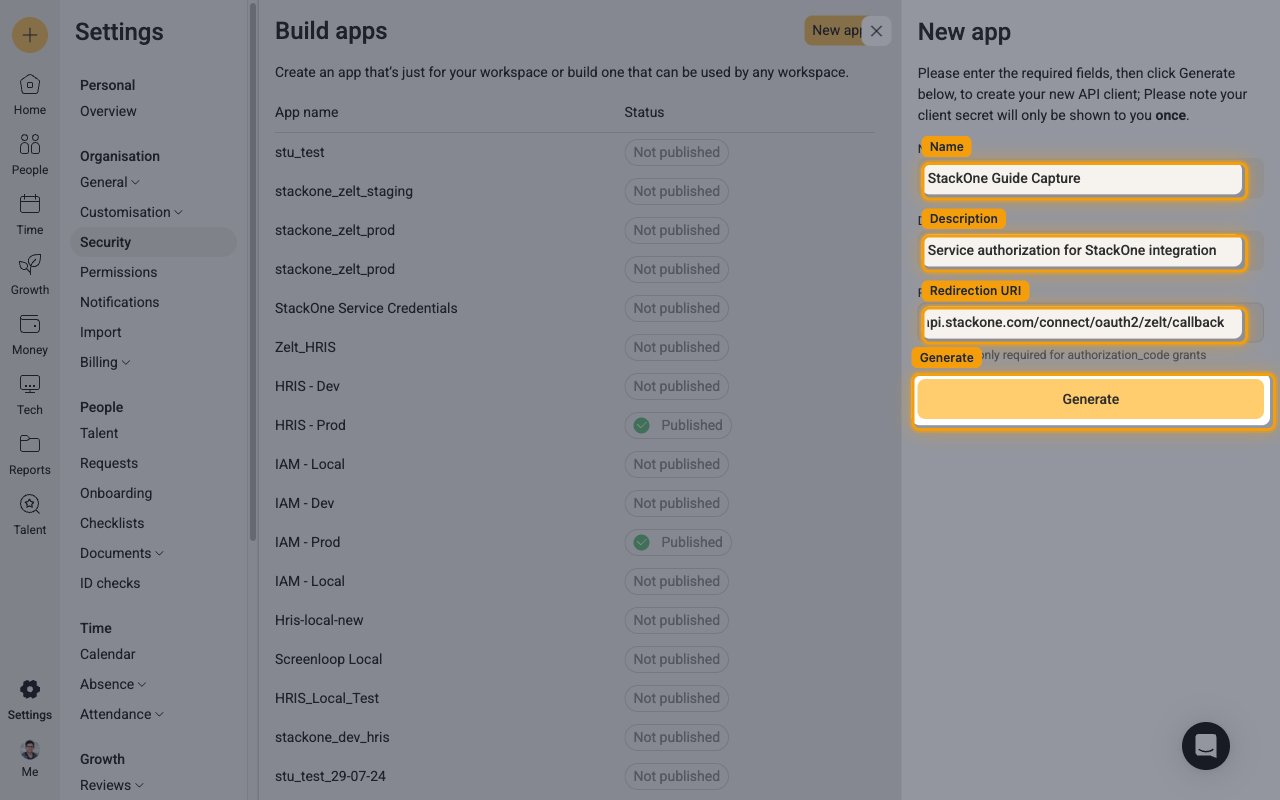Open Calendar under Time settings
The height and width of the screenshot is (800, 1280).
107,654
